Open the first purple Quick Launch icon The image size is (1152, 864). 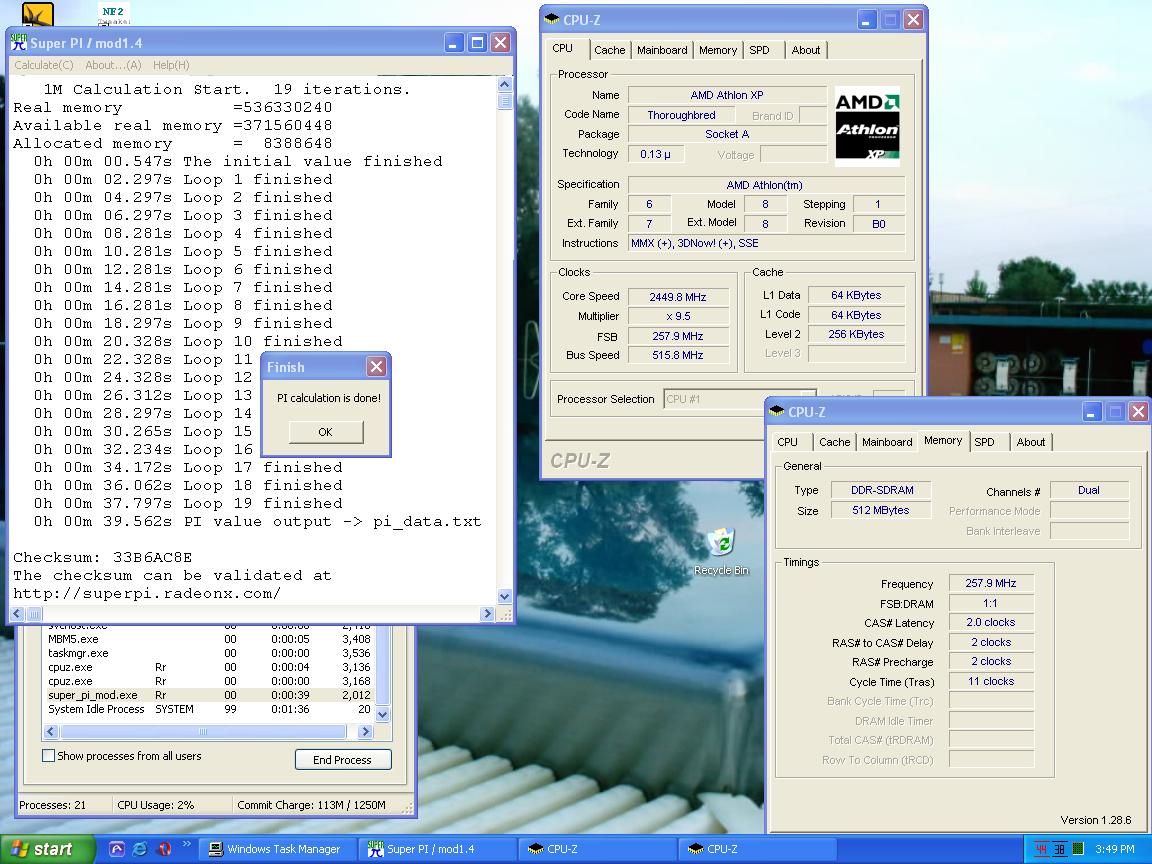(x=117, y=849)
